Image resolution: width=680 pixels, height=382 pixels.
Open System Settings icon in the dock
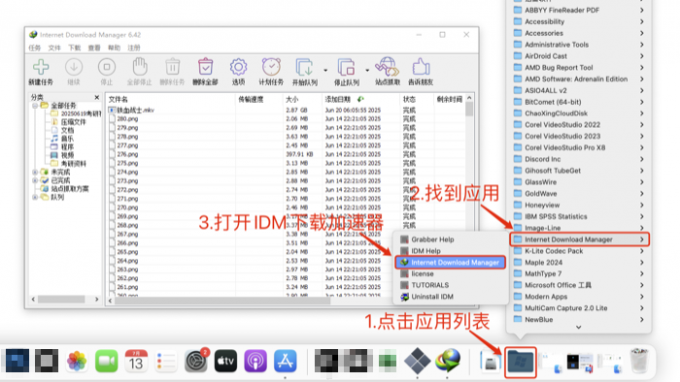point(196,361)
